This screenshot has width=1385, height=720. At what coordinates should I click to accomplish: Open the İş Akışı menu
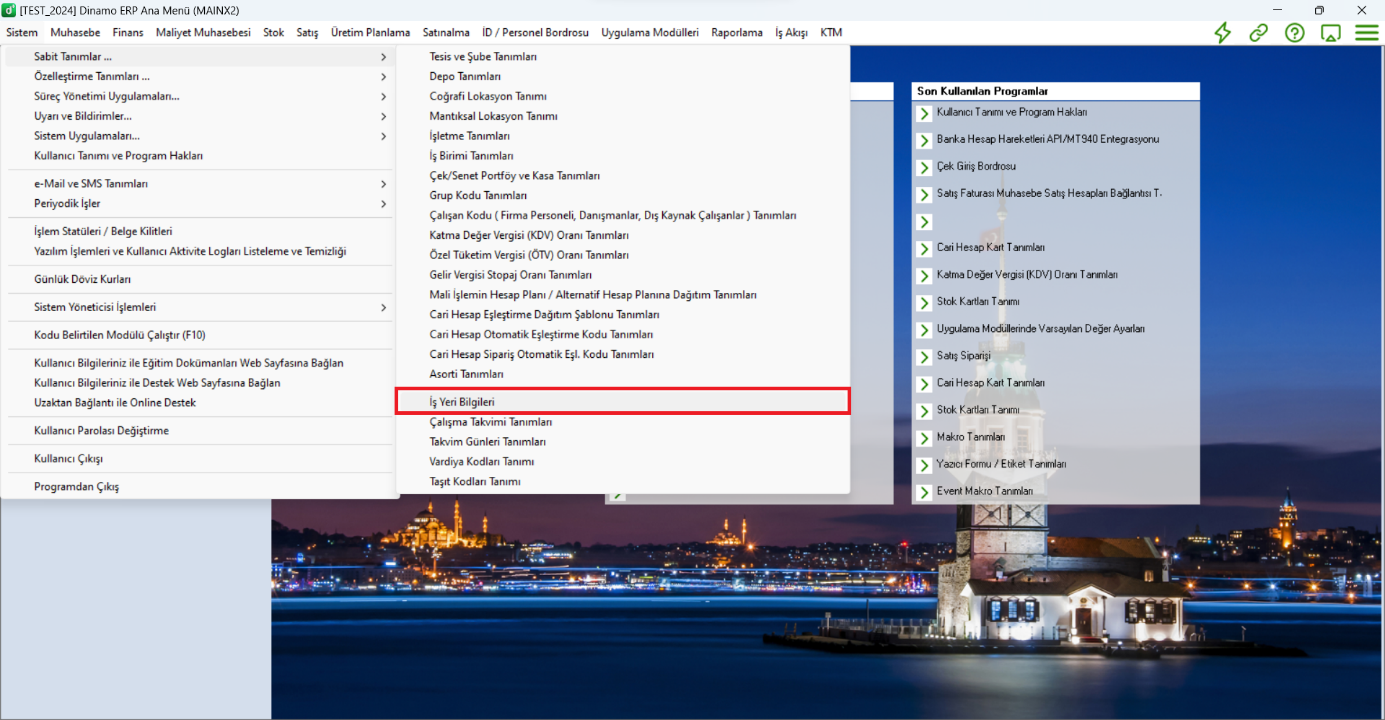click(791, 32)
